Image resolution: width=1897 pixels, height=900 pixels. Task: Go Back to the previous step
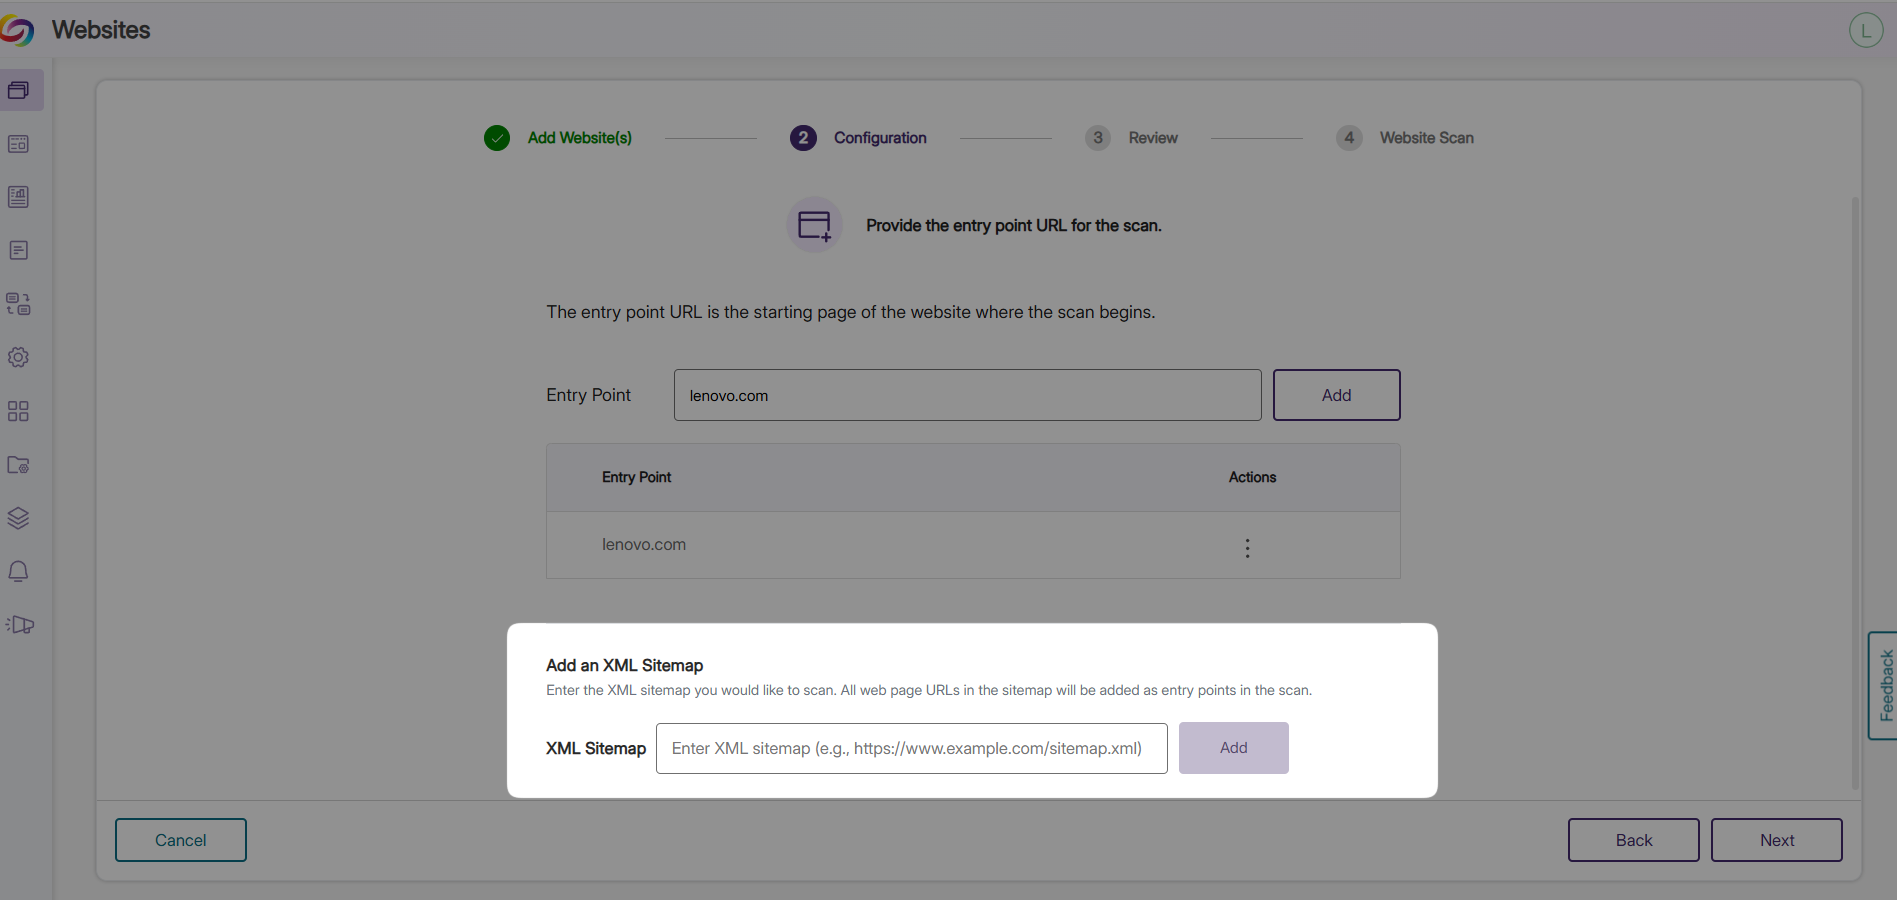pos(1633,840)
